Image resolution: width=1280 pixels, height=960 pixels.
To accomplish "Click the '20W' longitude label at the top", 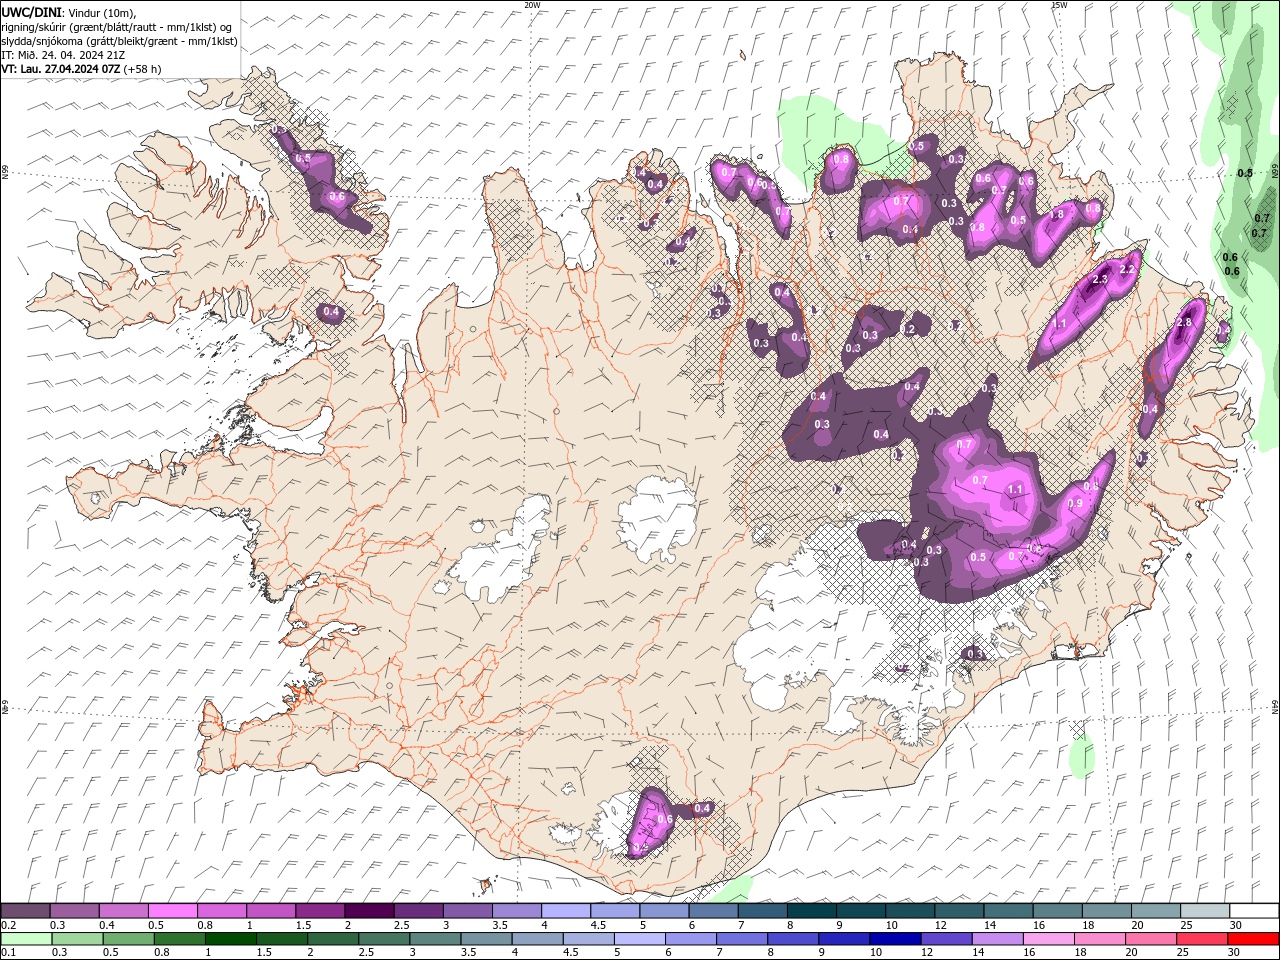I will point(532,5).
